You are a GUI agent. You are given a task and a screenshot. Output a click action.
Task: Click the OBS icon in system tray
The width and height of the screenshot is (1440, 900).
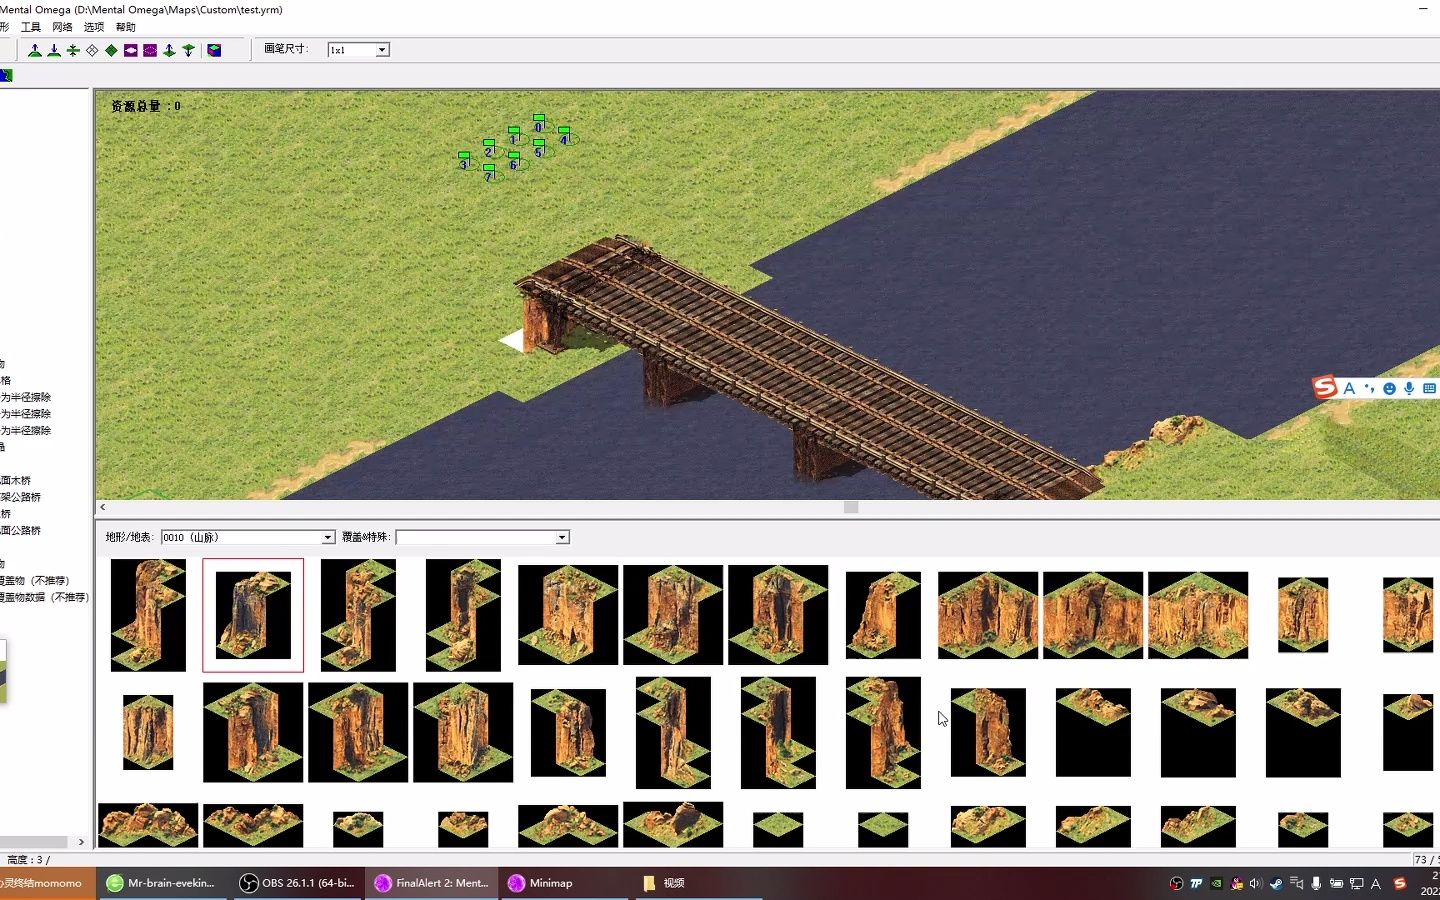click(1176, 884)
